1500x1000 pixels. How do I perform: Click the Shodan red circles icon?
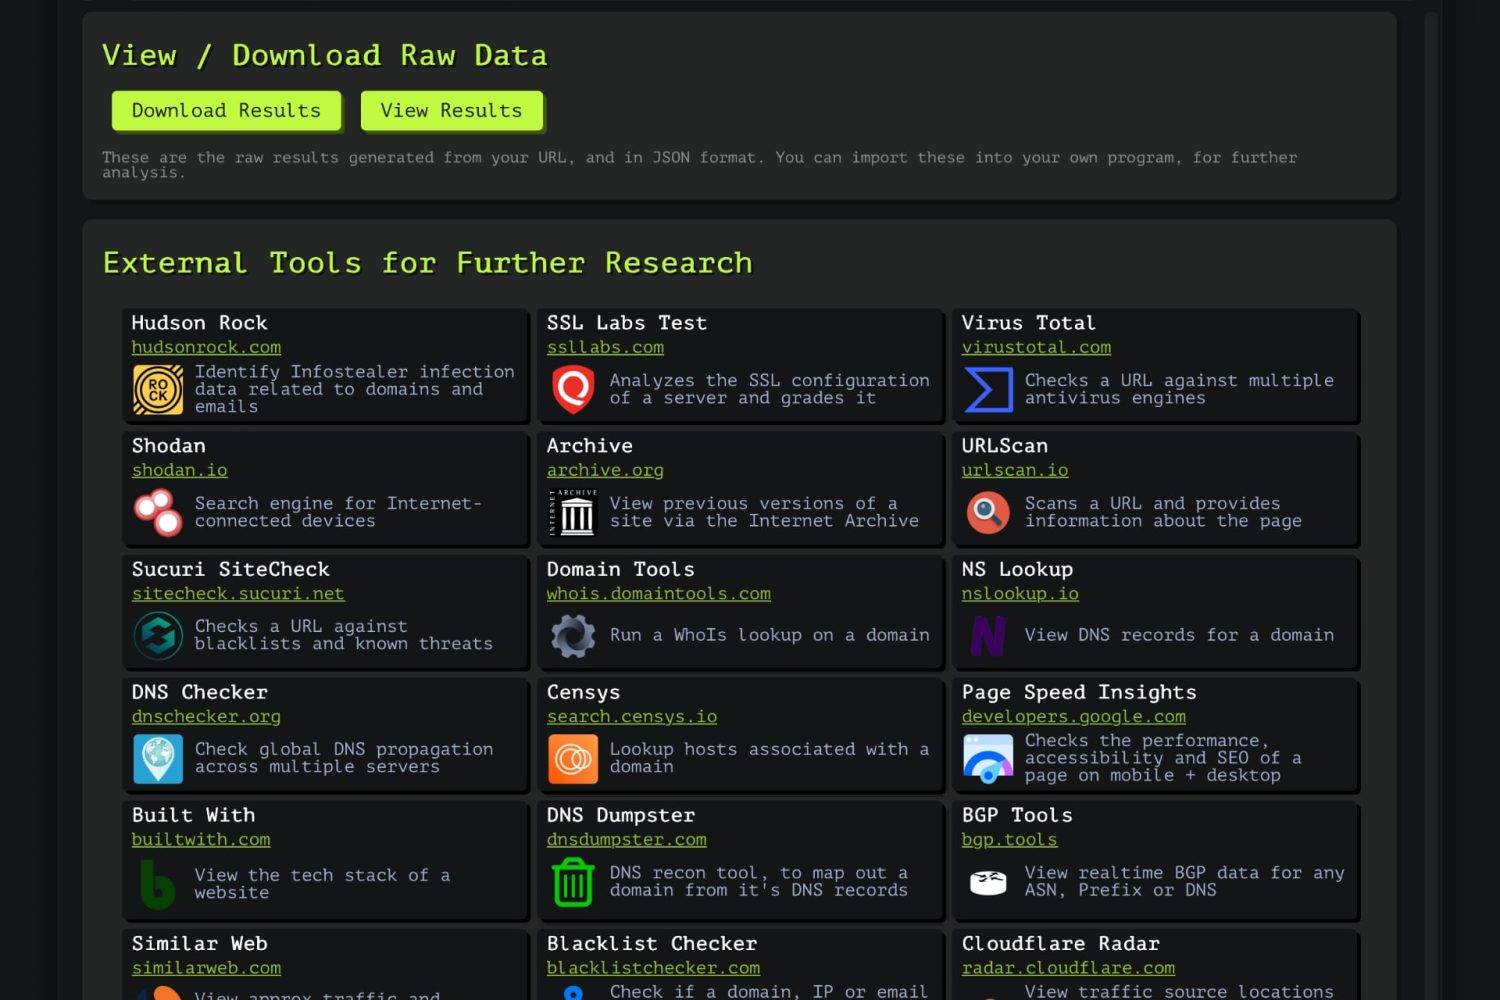pos(158,512)
